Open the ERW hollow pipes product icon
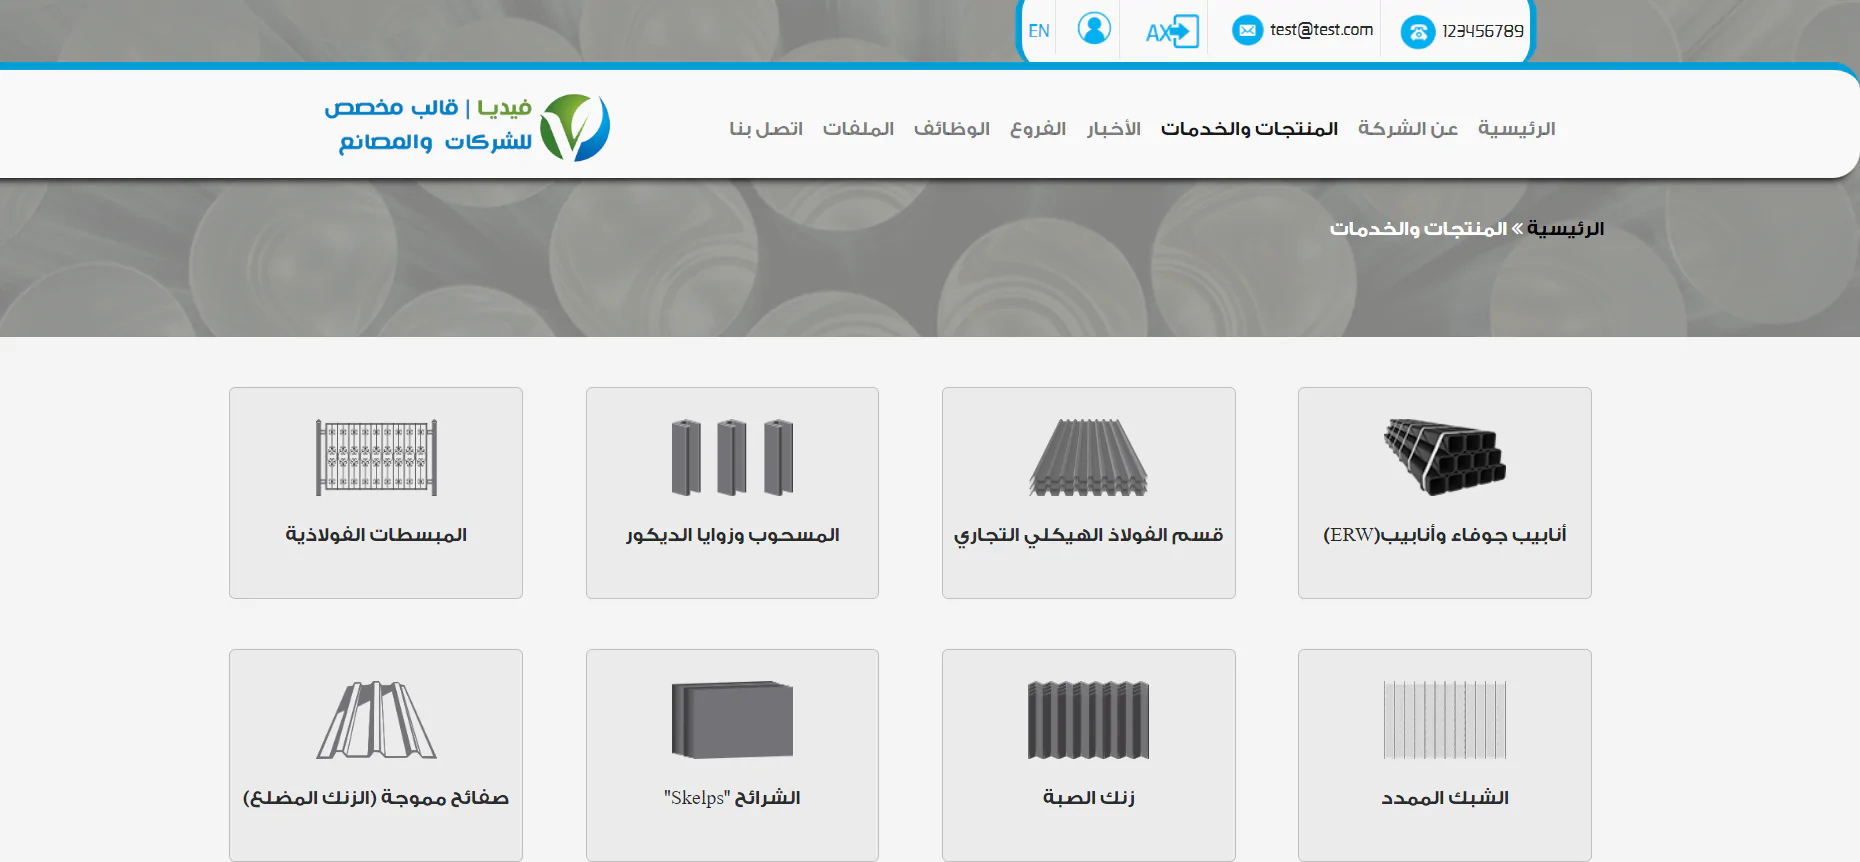The width and height of the screenshot is (1860, 862). click(x=1444, y=457)
